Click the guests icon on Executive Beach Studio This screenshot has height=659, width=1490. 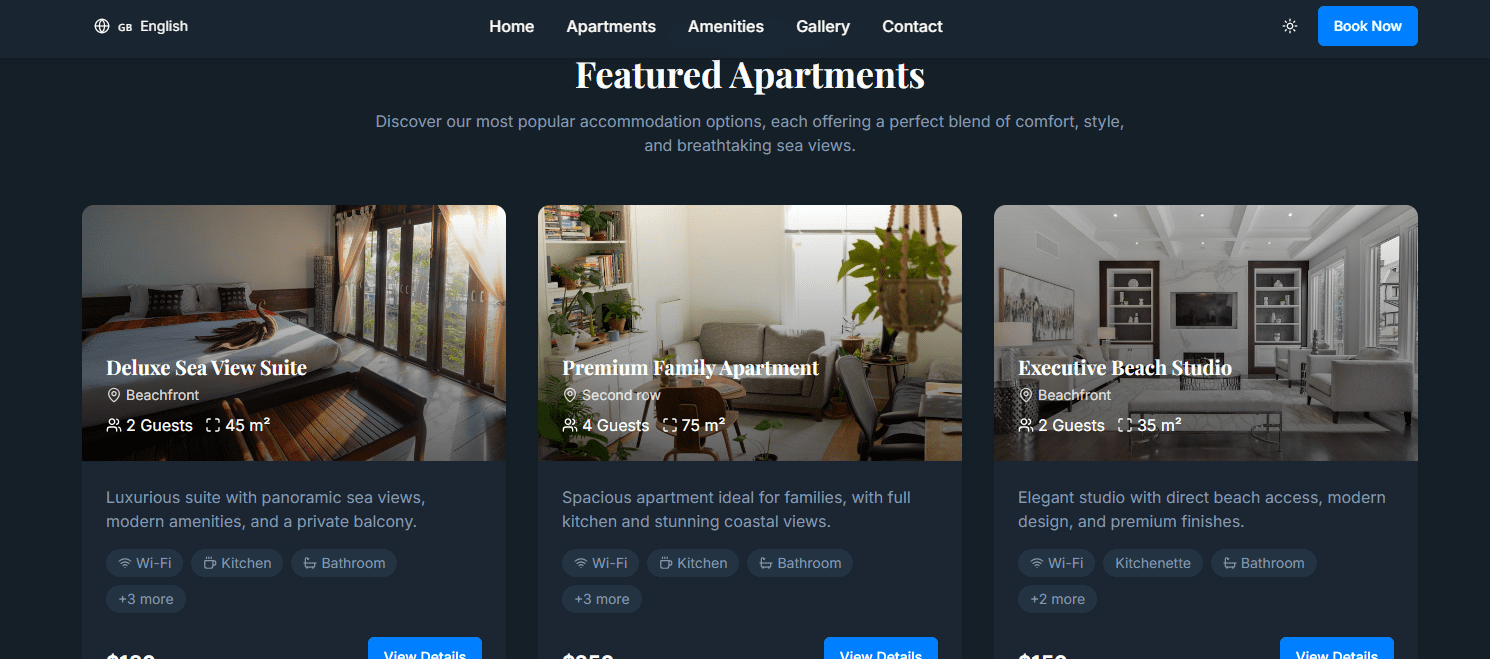tap(1026, 425)
